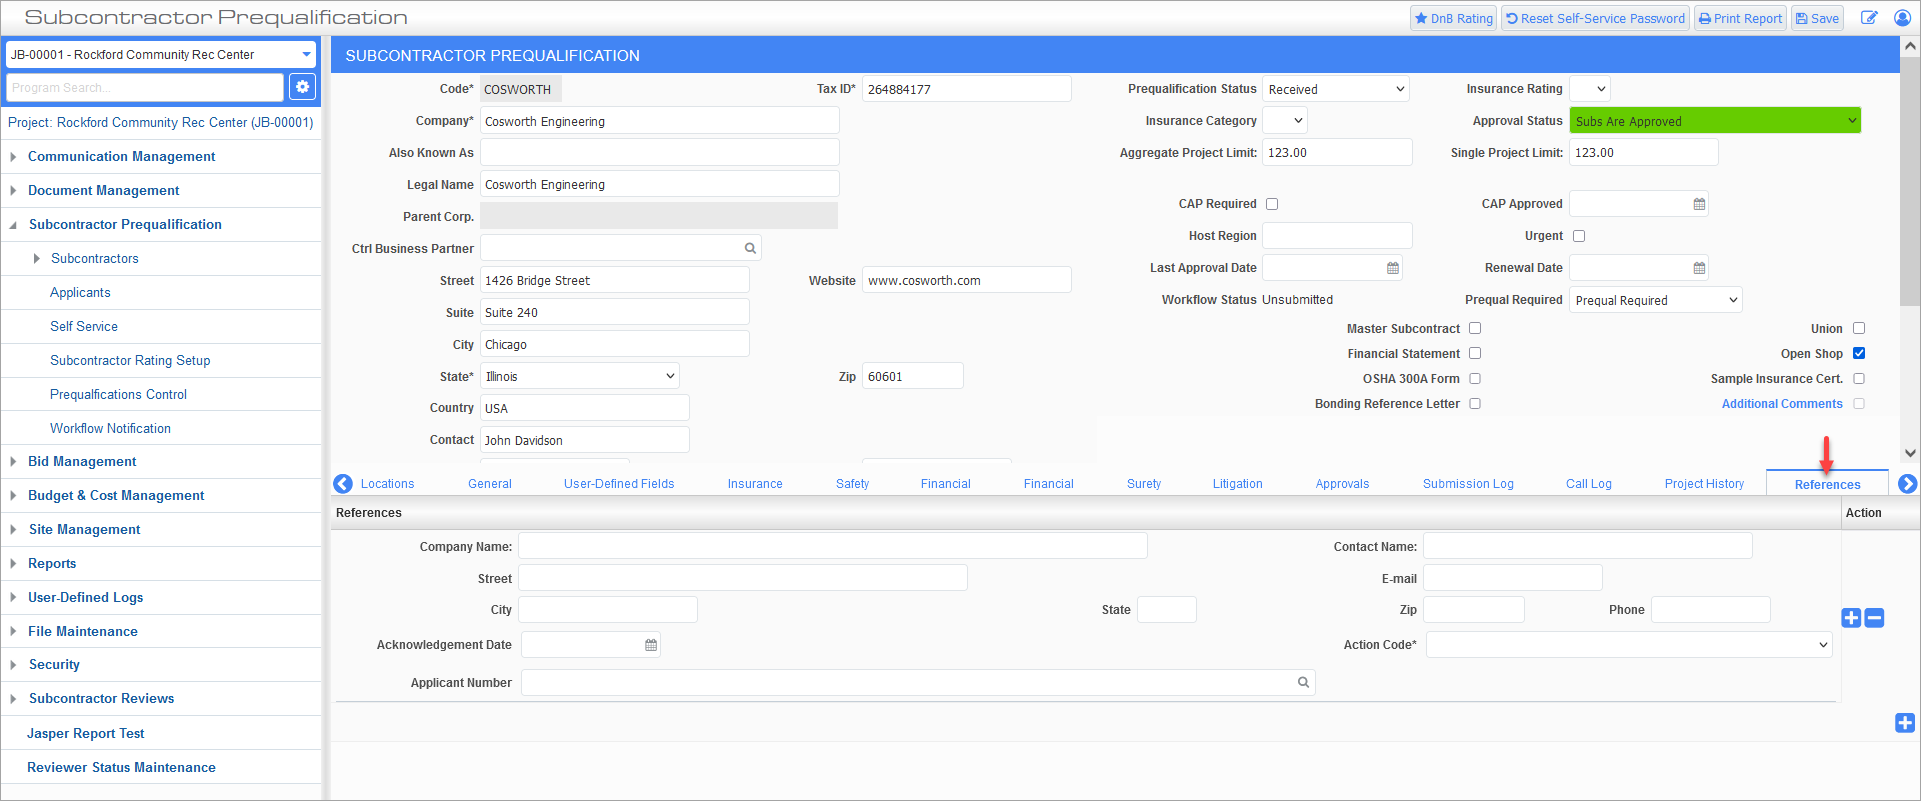1921x801 pixels.
Task: Toggle the Urgent checkbox
Action: point(1579,236)
